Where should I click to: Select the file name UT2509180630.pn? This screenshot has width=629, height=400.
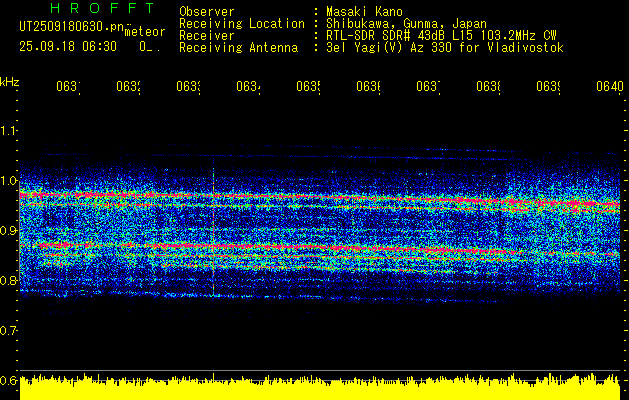72,26
